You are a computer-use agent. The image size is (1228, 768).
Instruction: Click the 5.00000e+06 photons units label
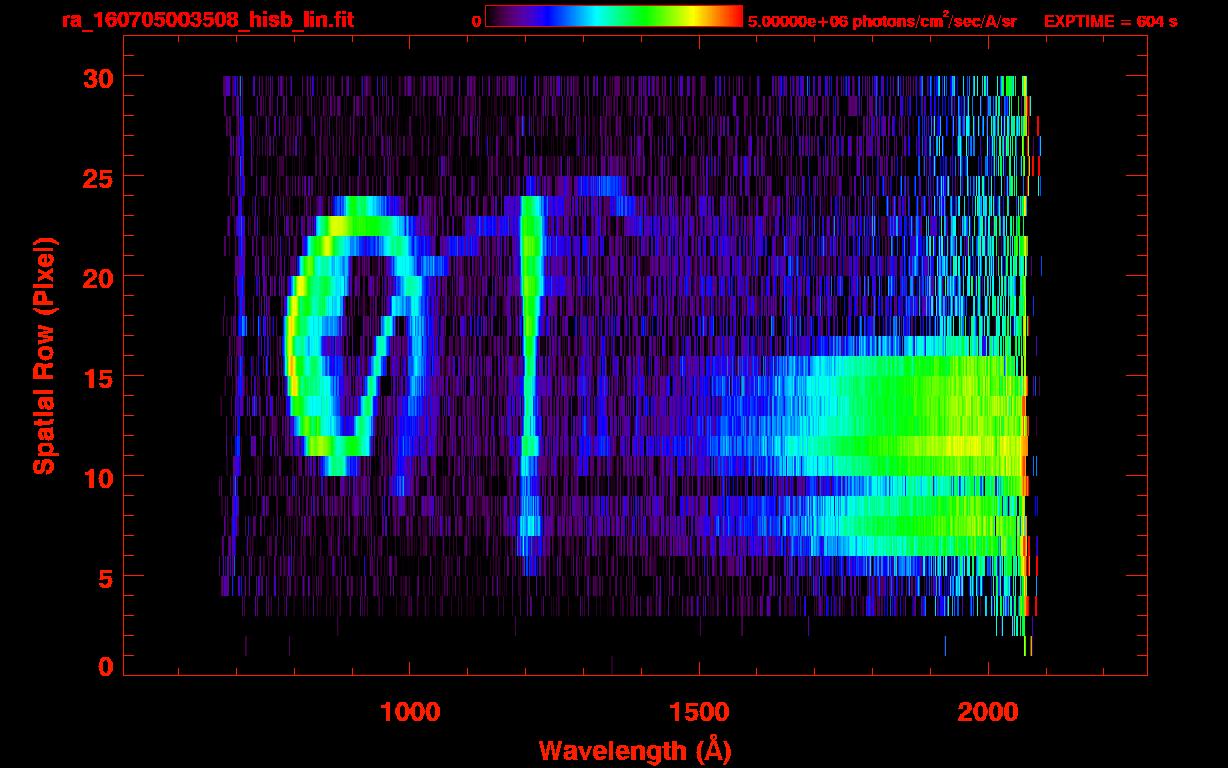[x=882, y=20]
